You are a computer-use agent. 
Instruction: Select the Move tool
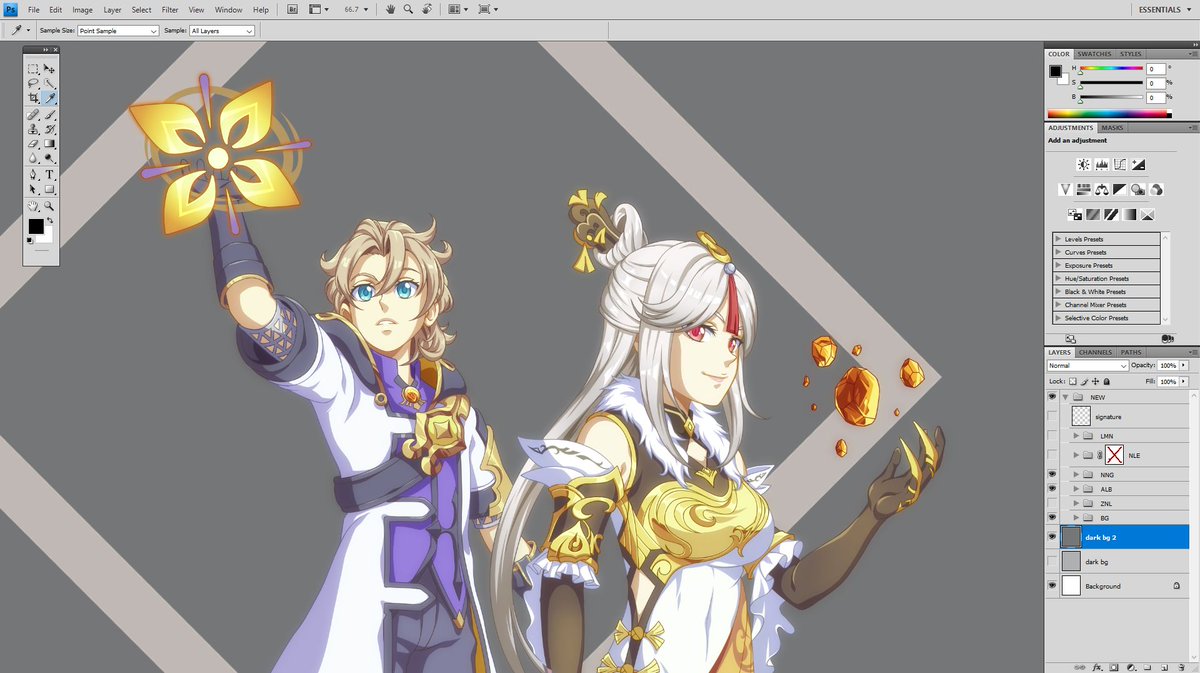pyautogui.click(x=49, y=69)
